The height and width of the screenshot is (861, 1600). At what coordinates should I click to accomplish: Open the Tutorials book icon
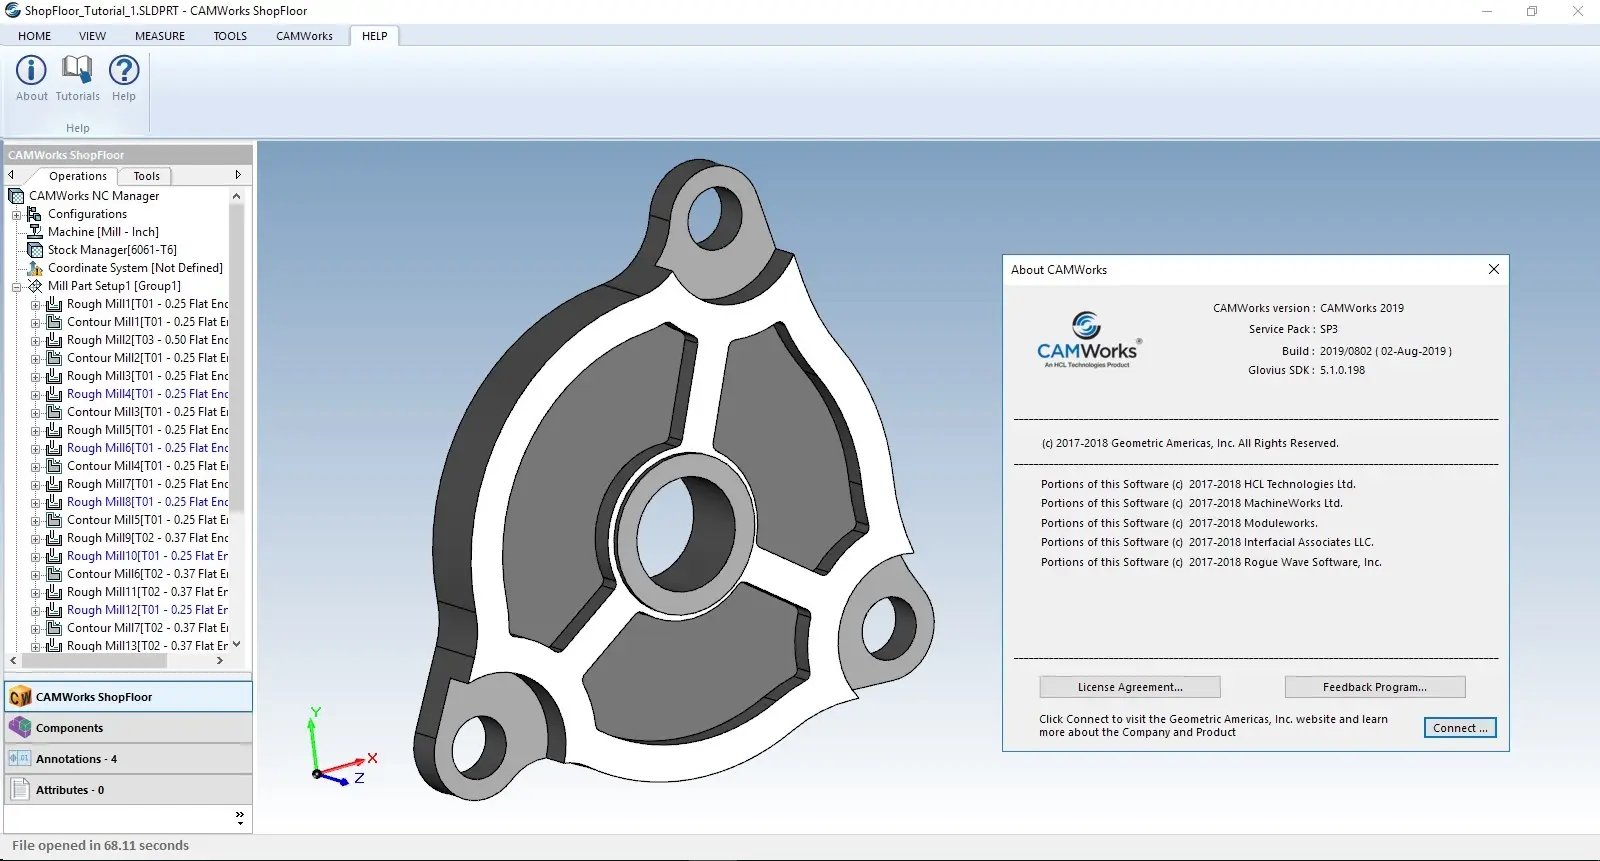[x=77, y=70]
